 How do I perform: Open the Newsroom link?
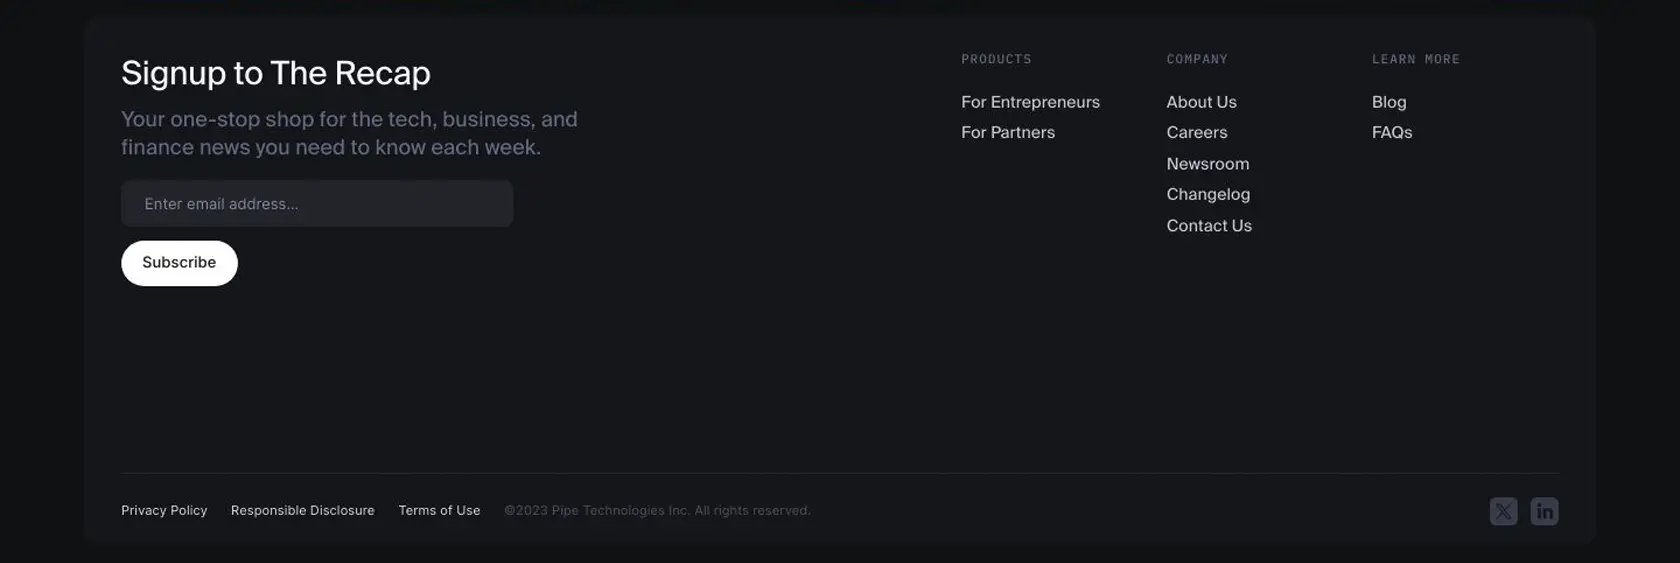(x=1207, y=164)
